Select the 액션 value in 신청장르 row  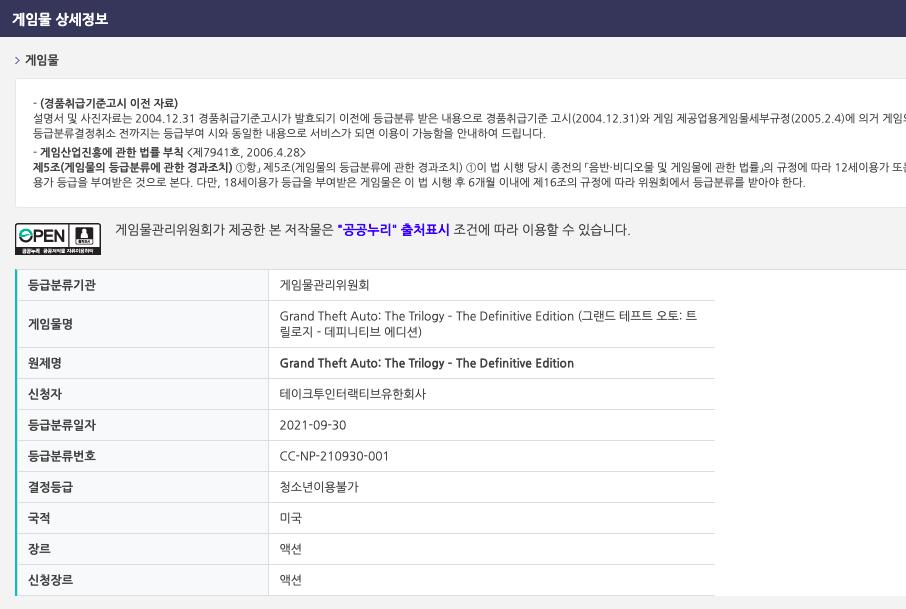coord(291,580)
